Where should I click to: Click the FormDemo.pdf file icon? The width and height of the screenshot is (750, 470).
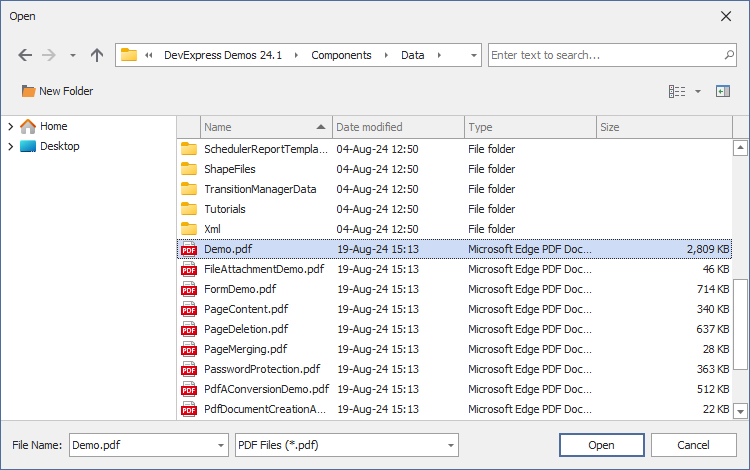189,289
